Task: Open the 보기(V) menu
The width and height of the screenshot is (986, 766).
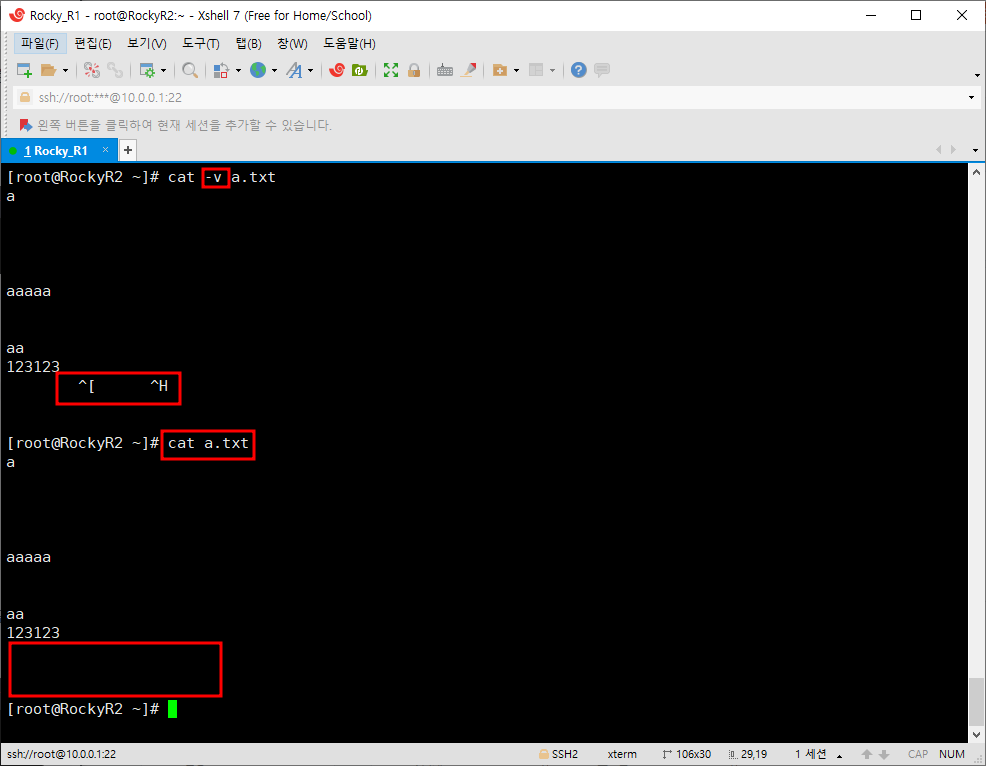Action: tap(147, 43)
